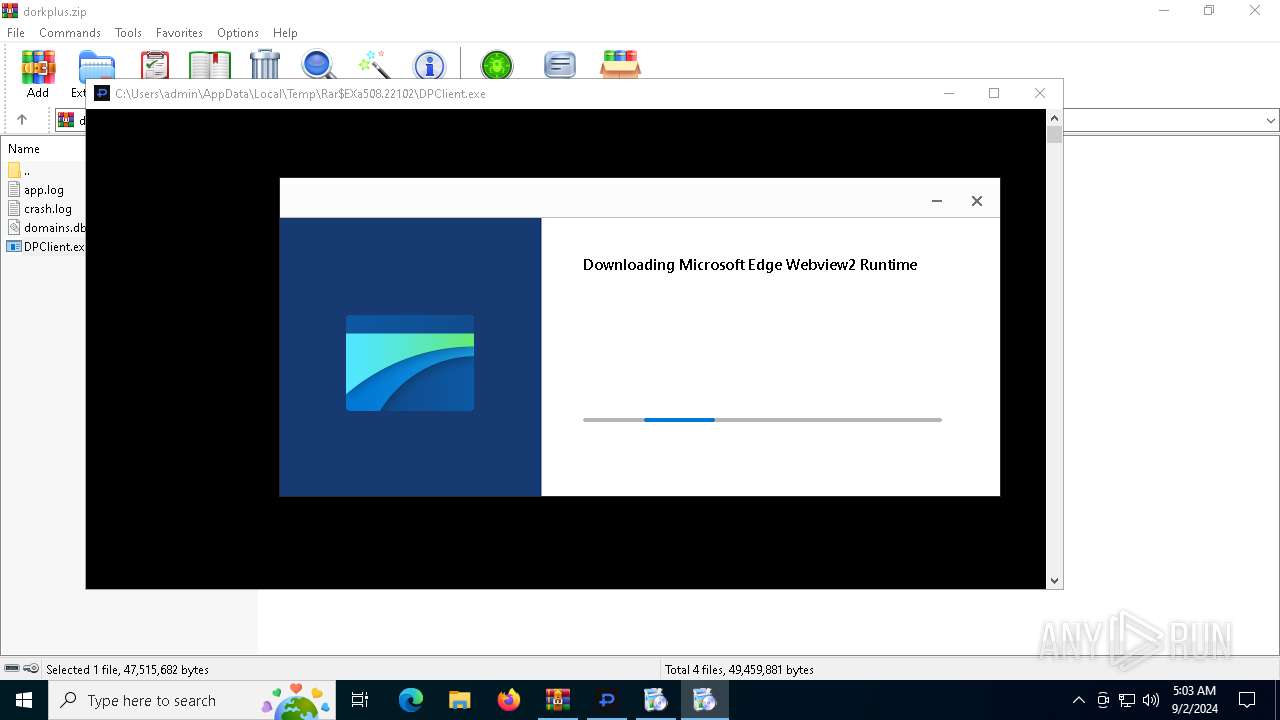Click the SFX box icon in WinRAR

620,65
